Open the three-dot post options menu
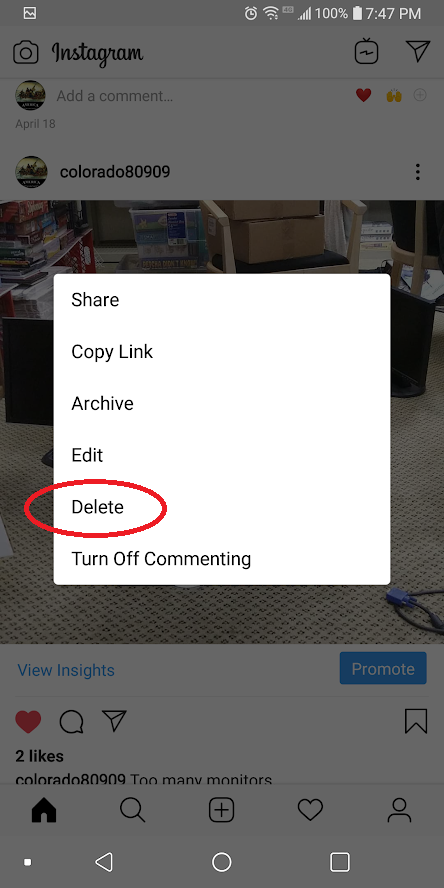 point(417,172)
